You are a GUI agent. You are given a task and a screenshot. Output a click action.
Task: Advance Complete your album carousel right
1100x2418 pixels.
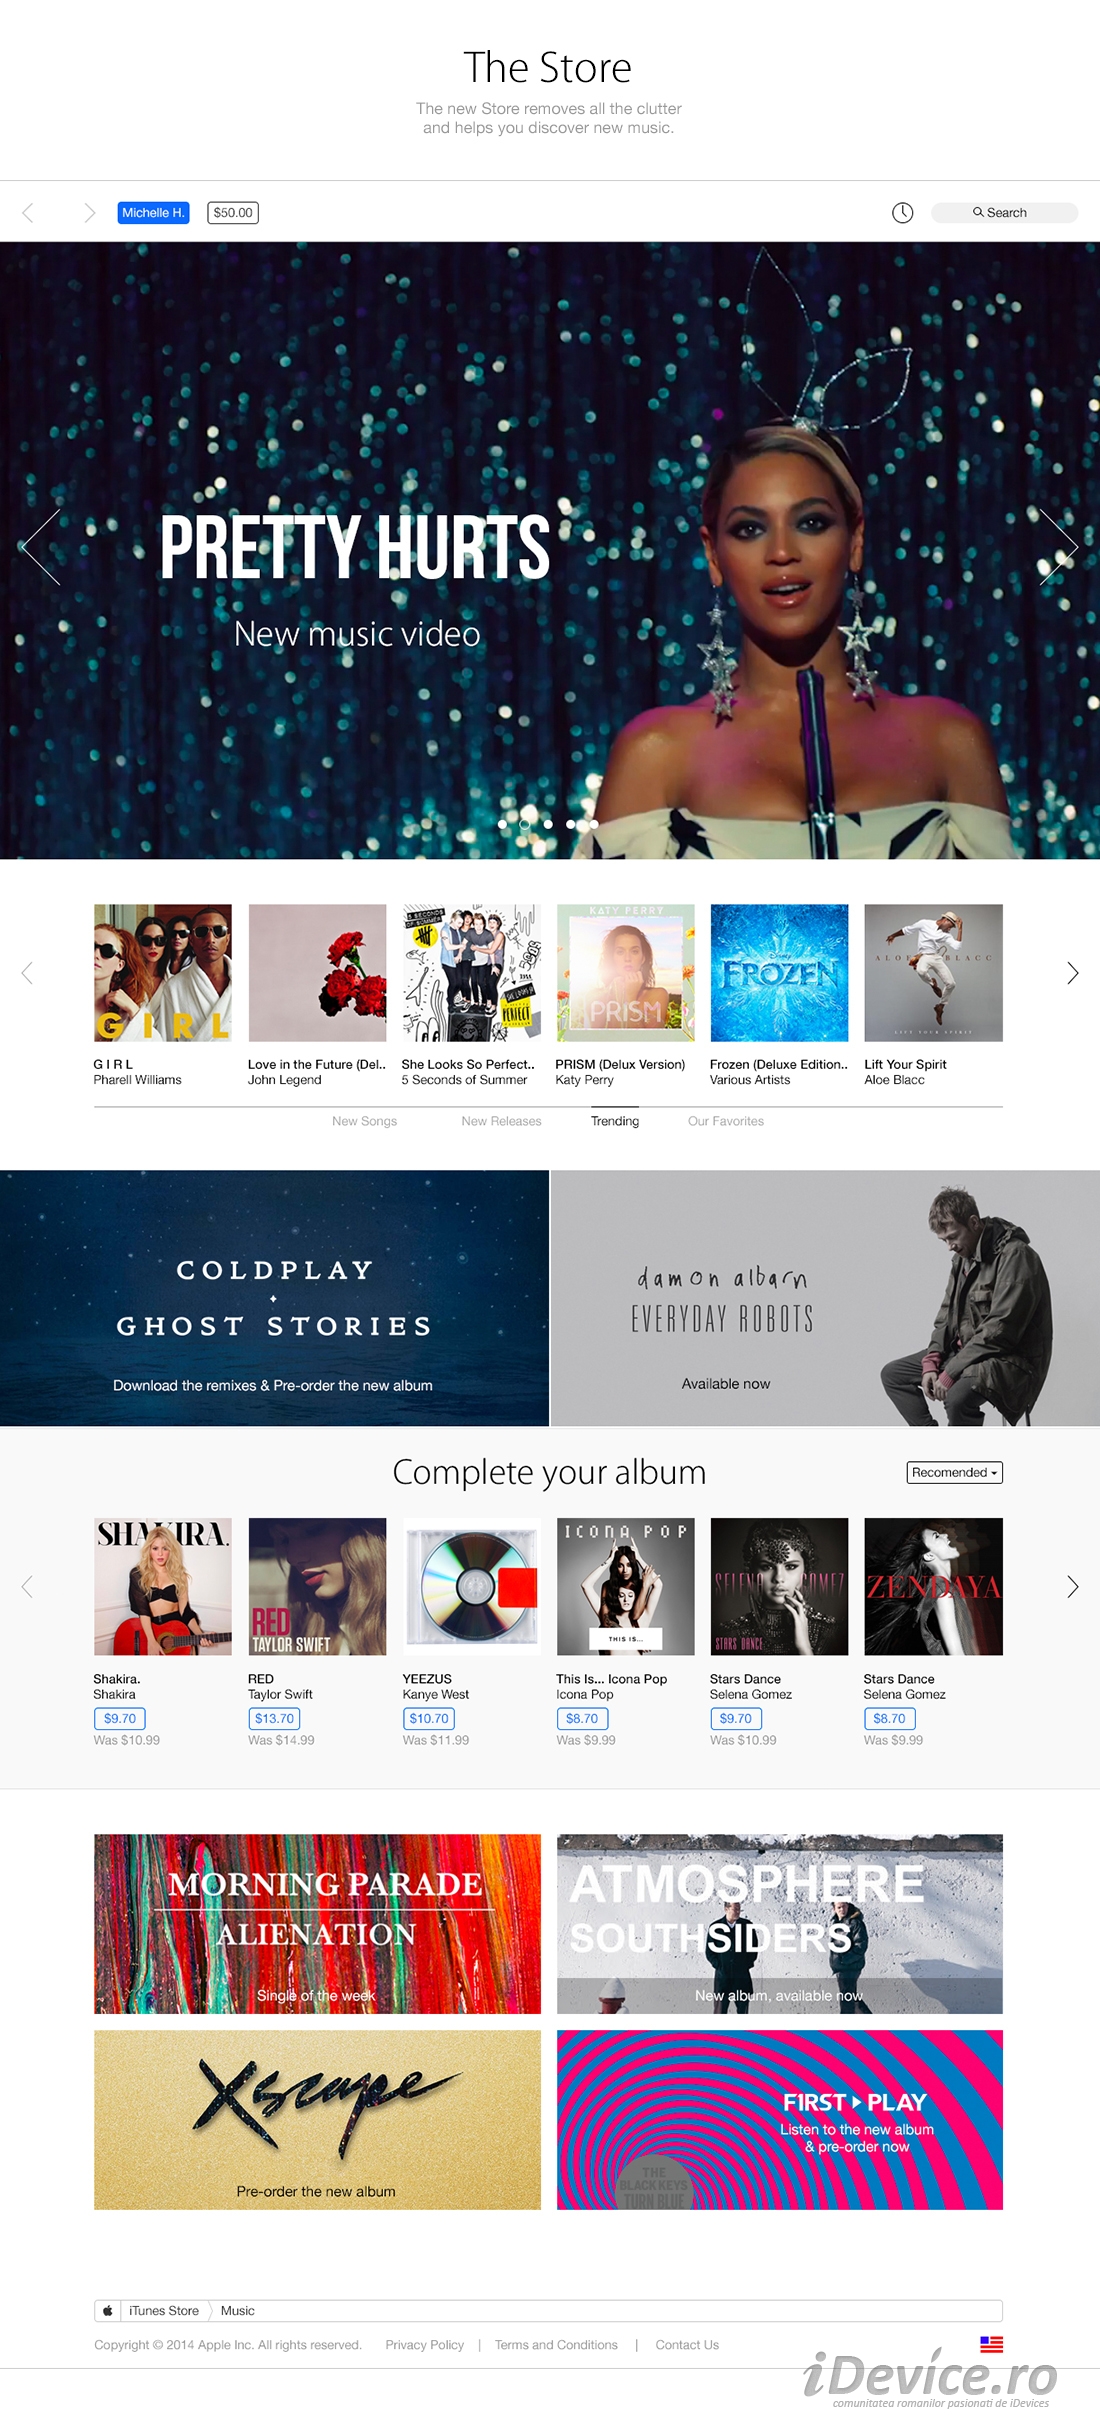click(1072, 1586)
